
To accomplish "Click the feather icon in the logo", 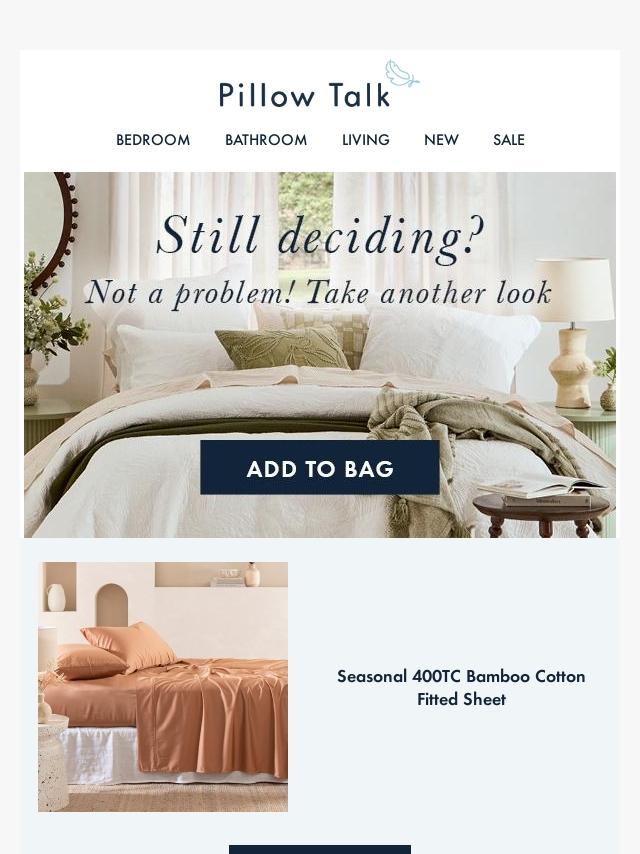I will pyautogui.click(x=402, y=74).
